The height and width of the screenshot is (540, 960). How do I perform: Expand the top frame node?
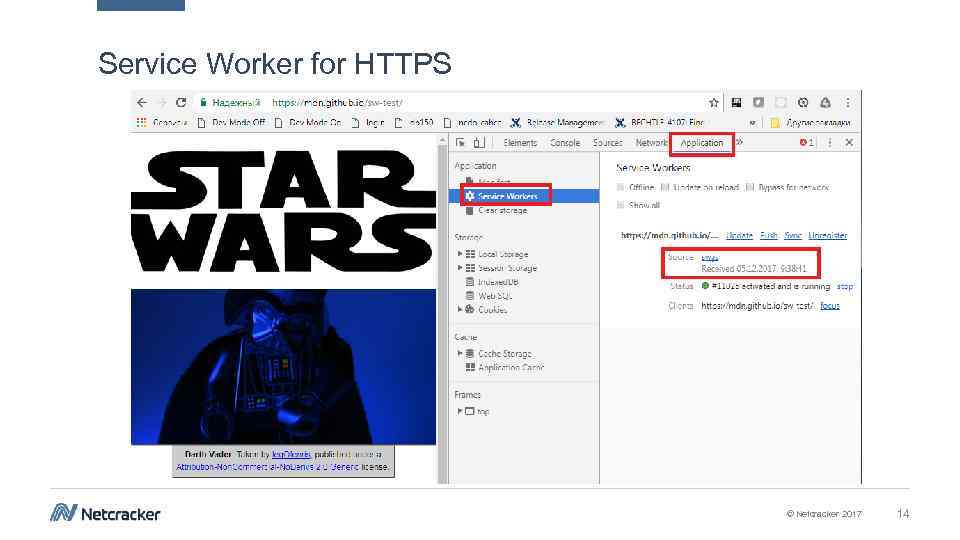click(x=460, y=411)
